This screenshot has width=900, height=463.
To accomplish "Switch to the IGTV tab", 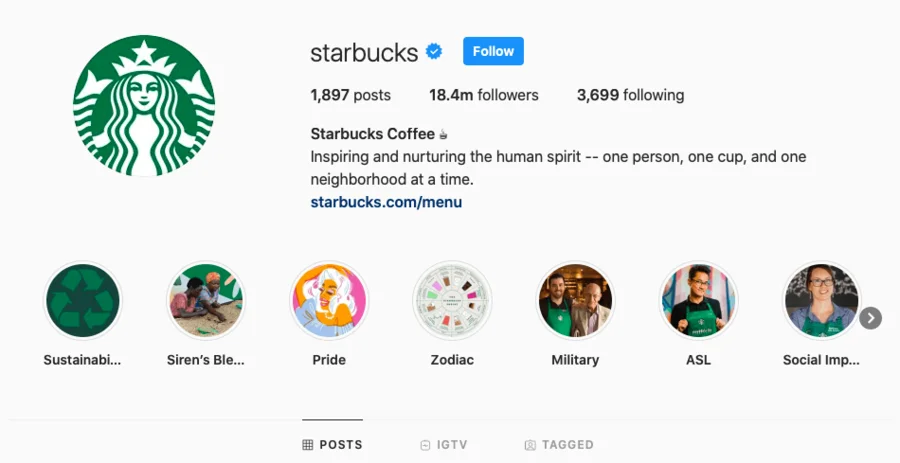I will (x=444, y=445).
